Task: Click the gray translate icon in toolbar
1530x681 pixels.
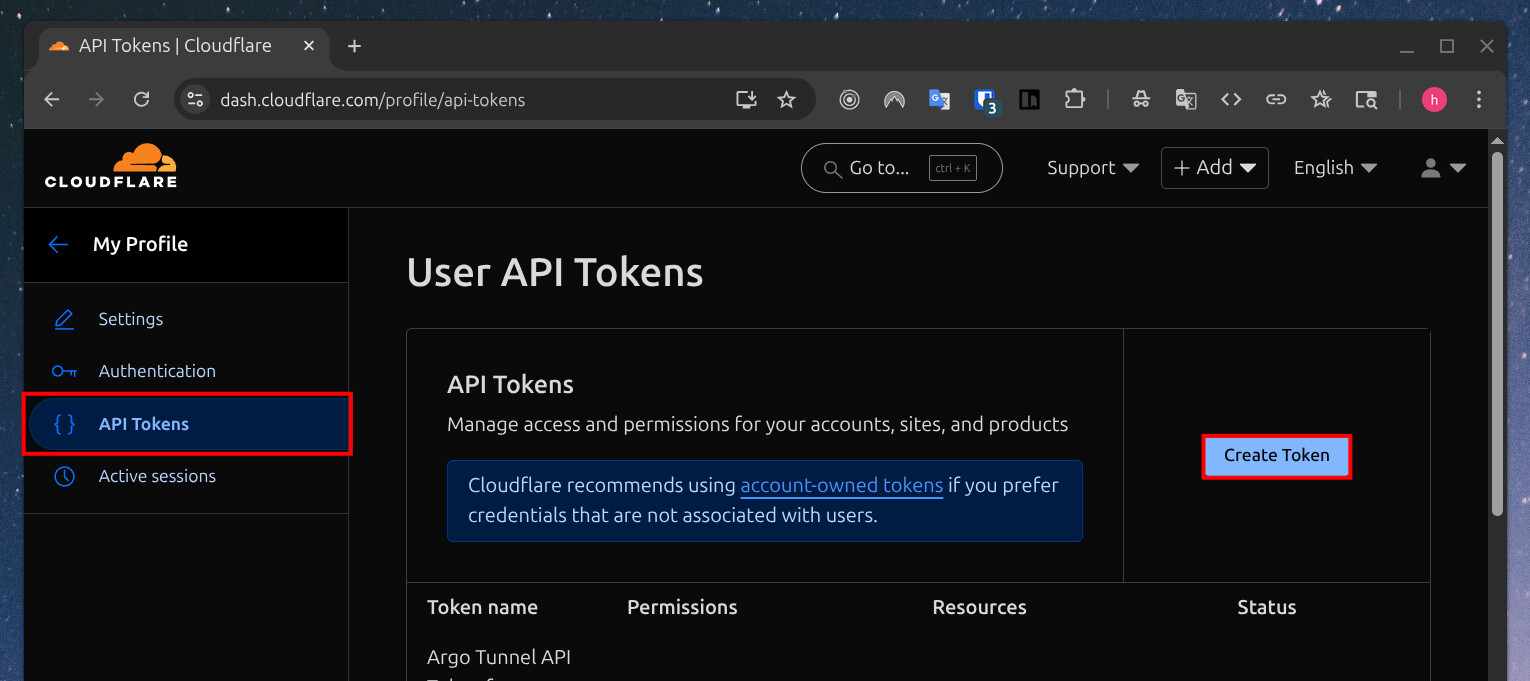Action: [1186, 99]
